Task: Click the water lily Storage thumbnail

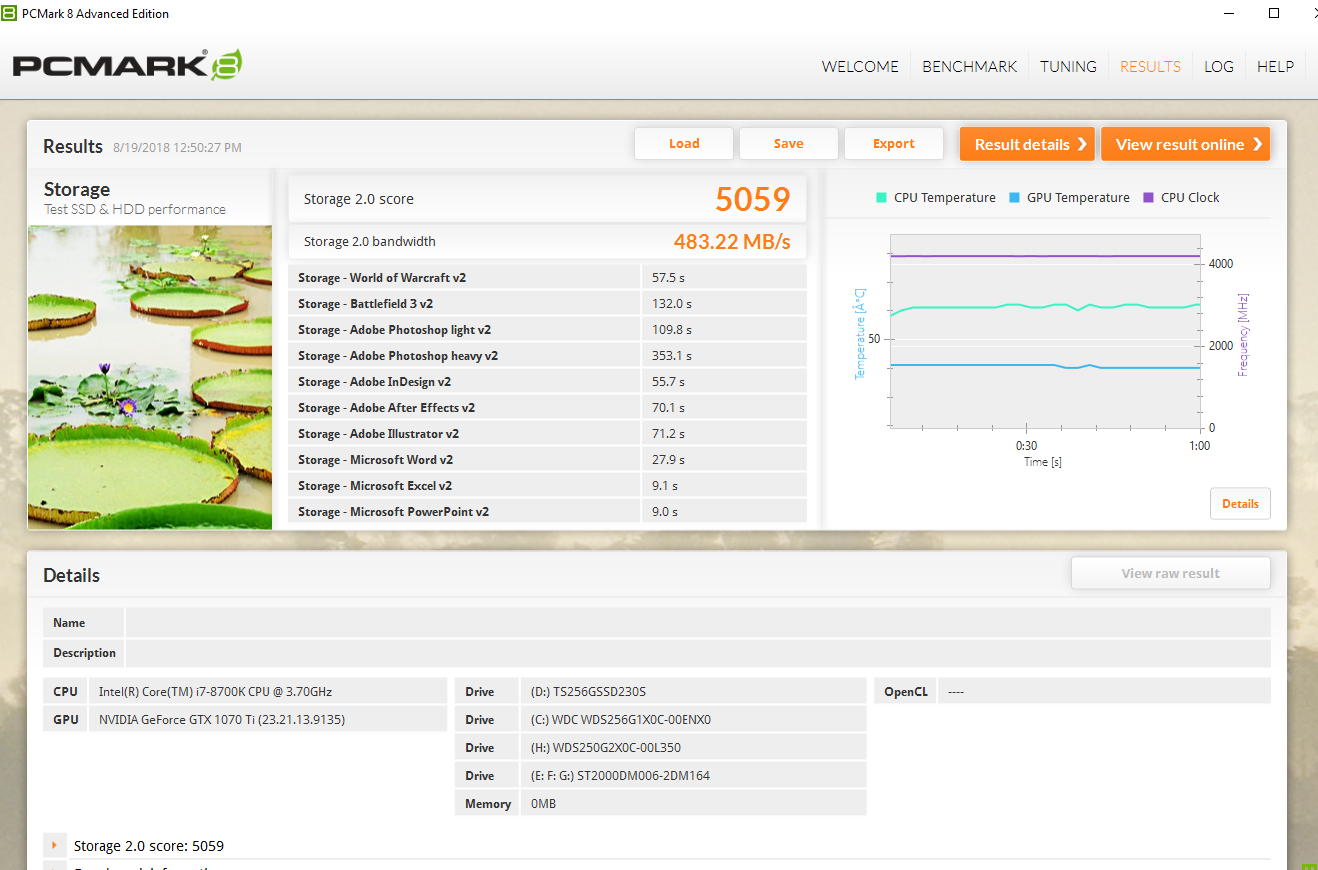Action: click(150, 377)
